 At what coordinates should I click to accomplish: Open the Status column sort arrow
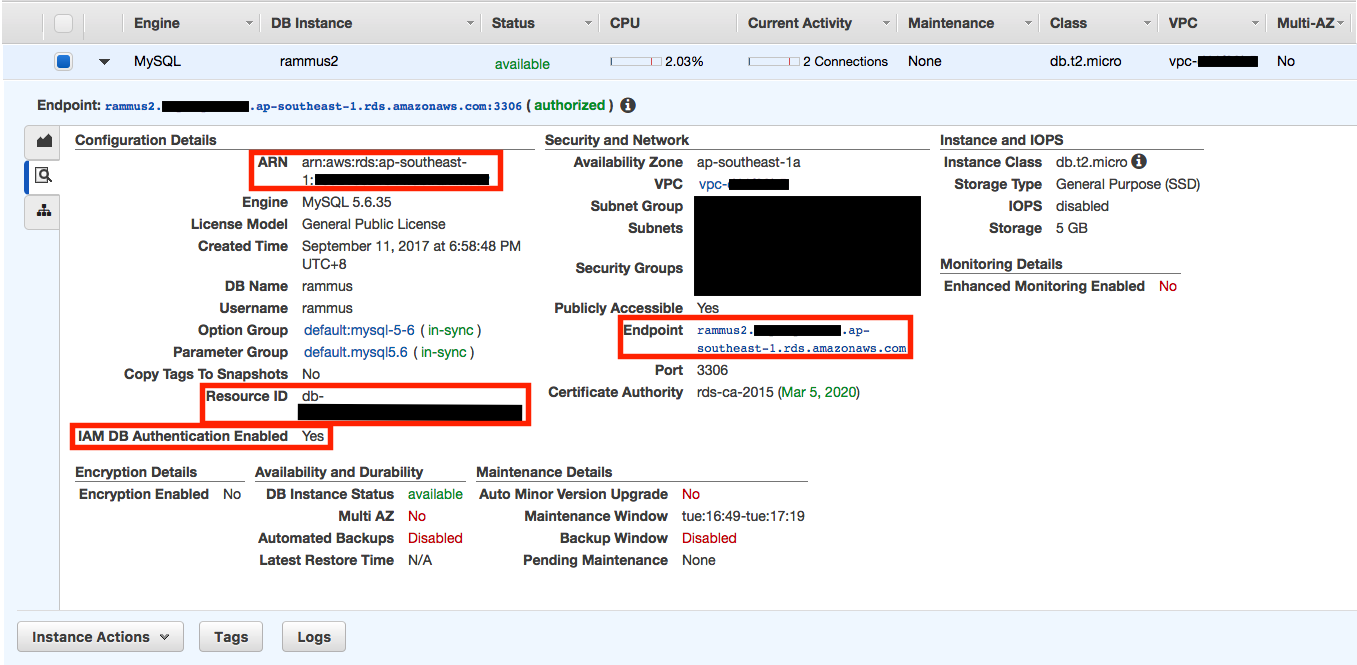[x=588, y=23]
